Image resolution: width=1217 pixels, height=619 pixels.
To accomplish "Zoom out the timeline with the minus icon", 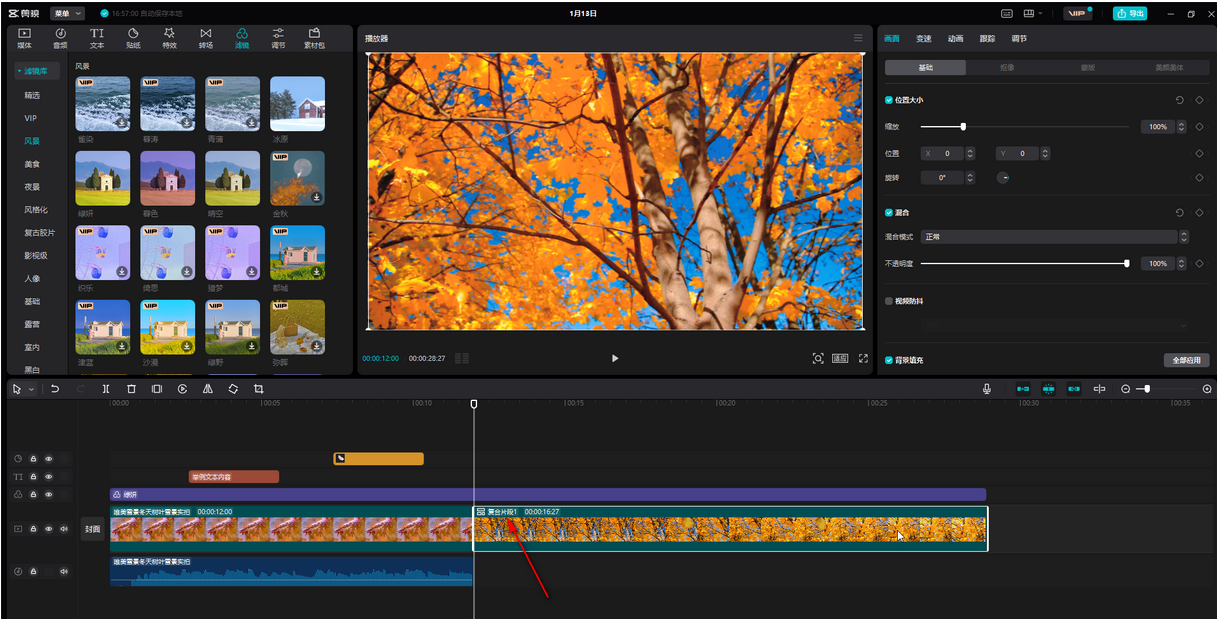I will pos(1125,389).
